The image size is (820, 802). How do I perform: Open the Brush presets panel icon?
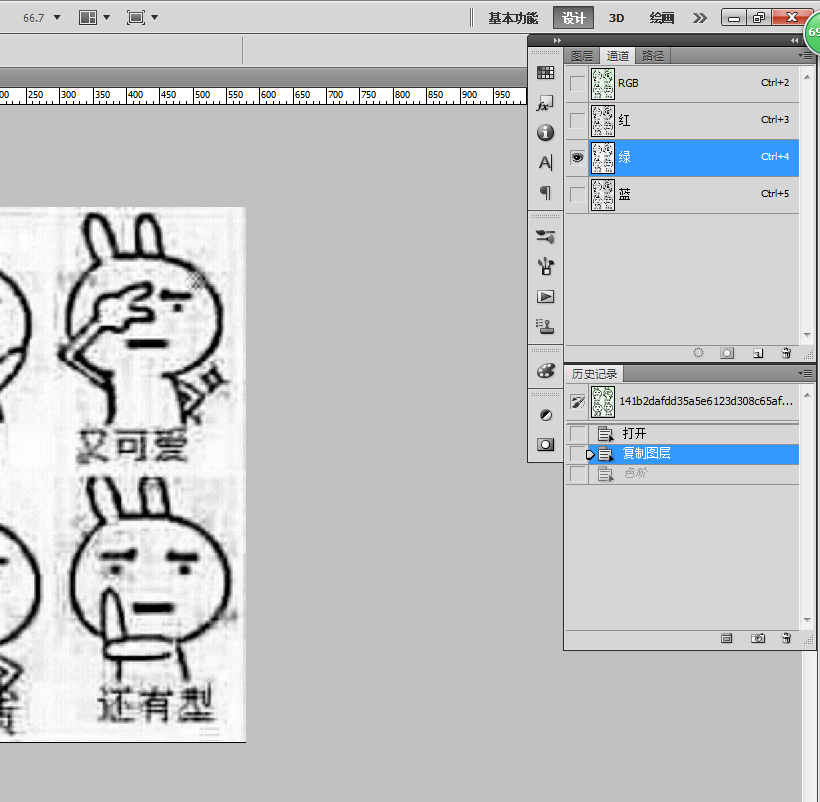[x=545, y=237]
